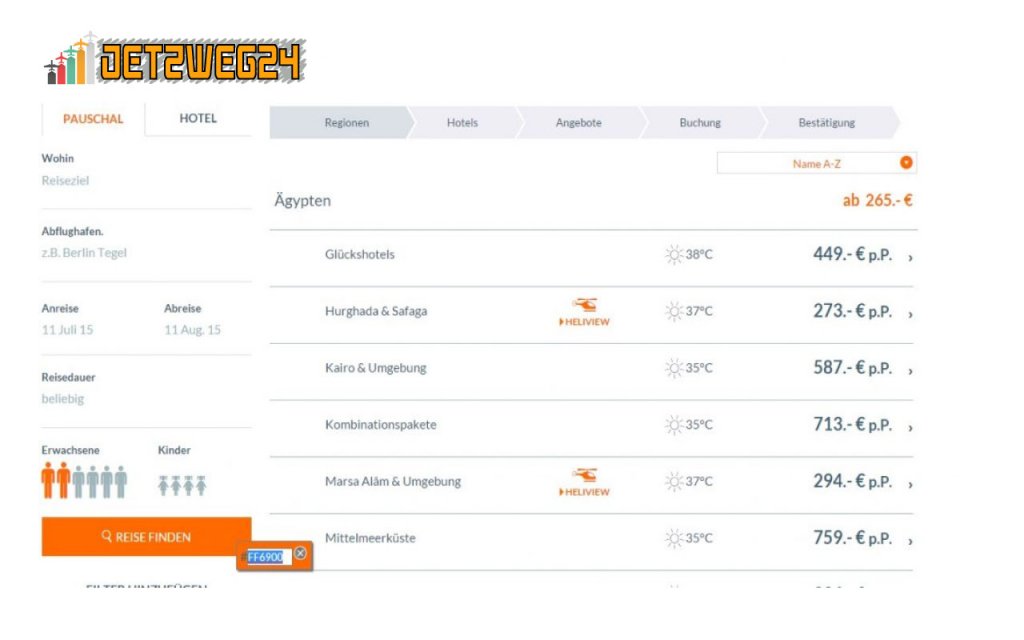Close the FF6900 color code popup
Viewport: 1024px width, 640px height.
[x=300, y=554]
